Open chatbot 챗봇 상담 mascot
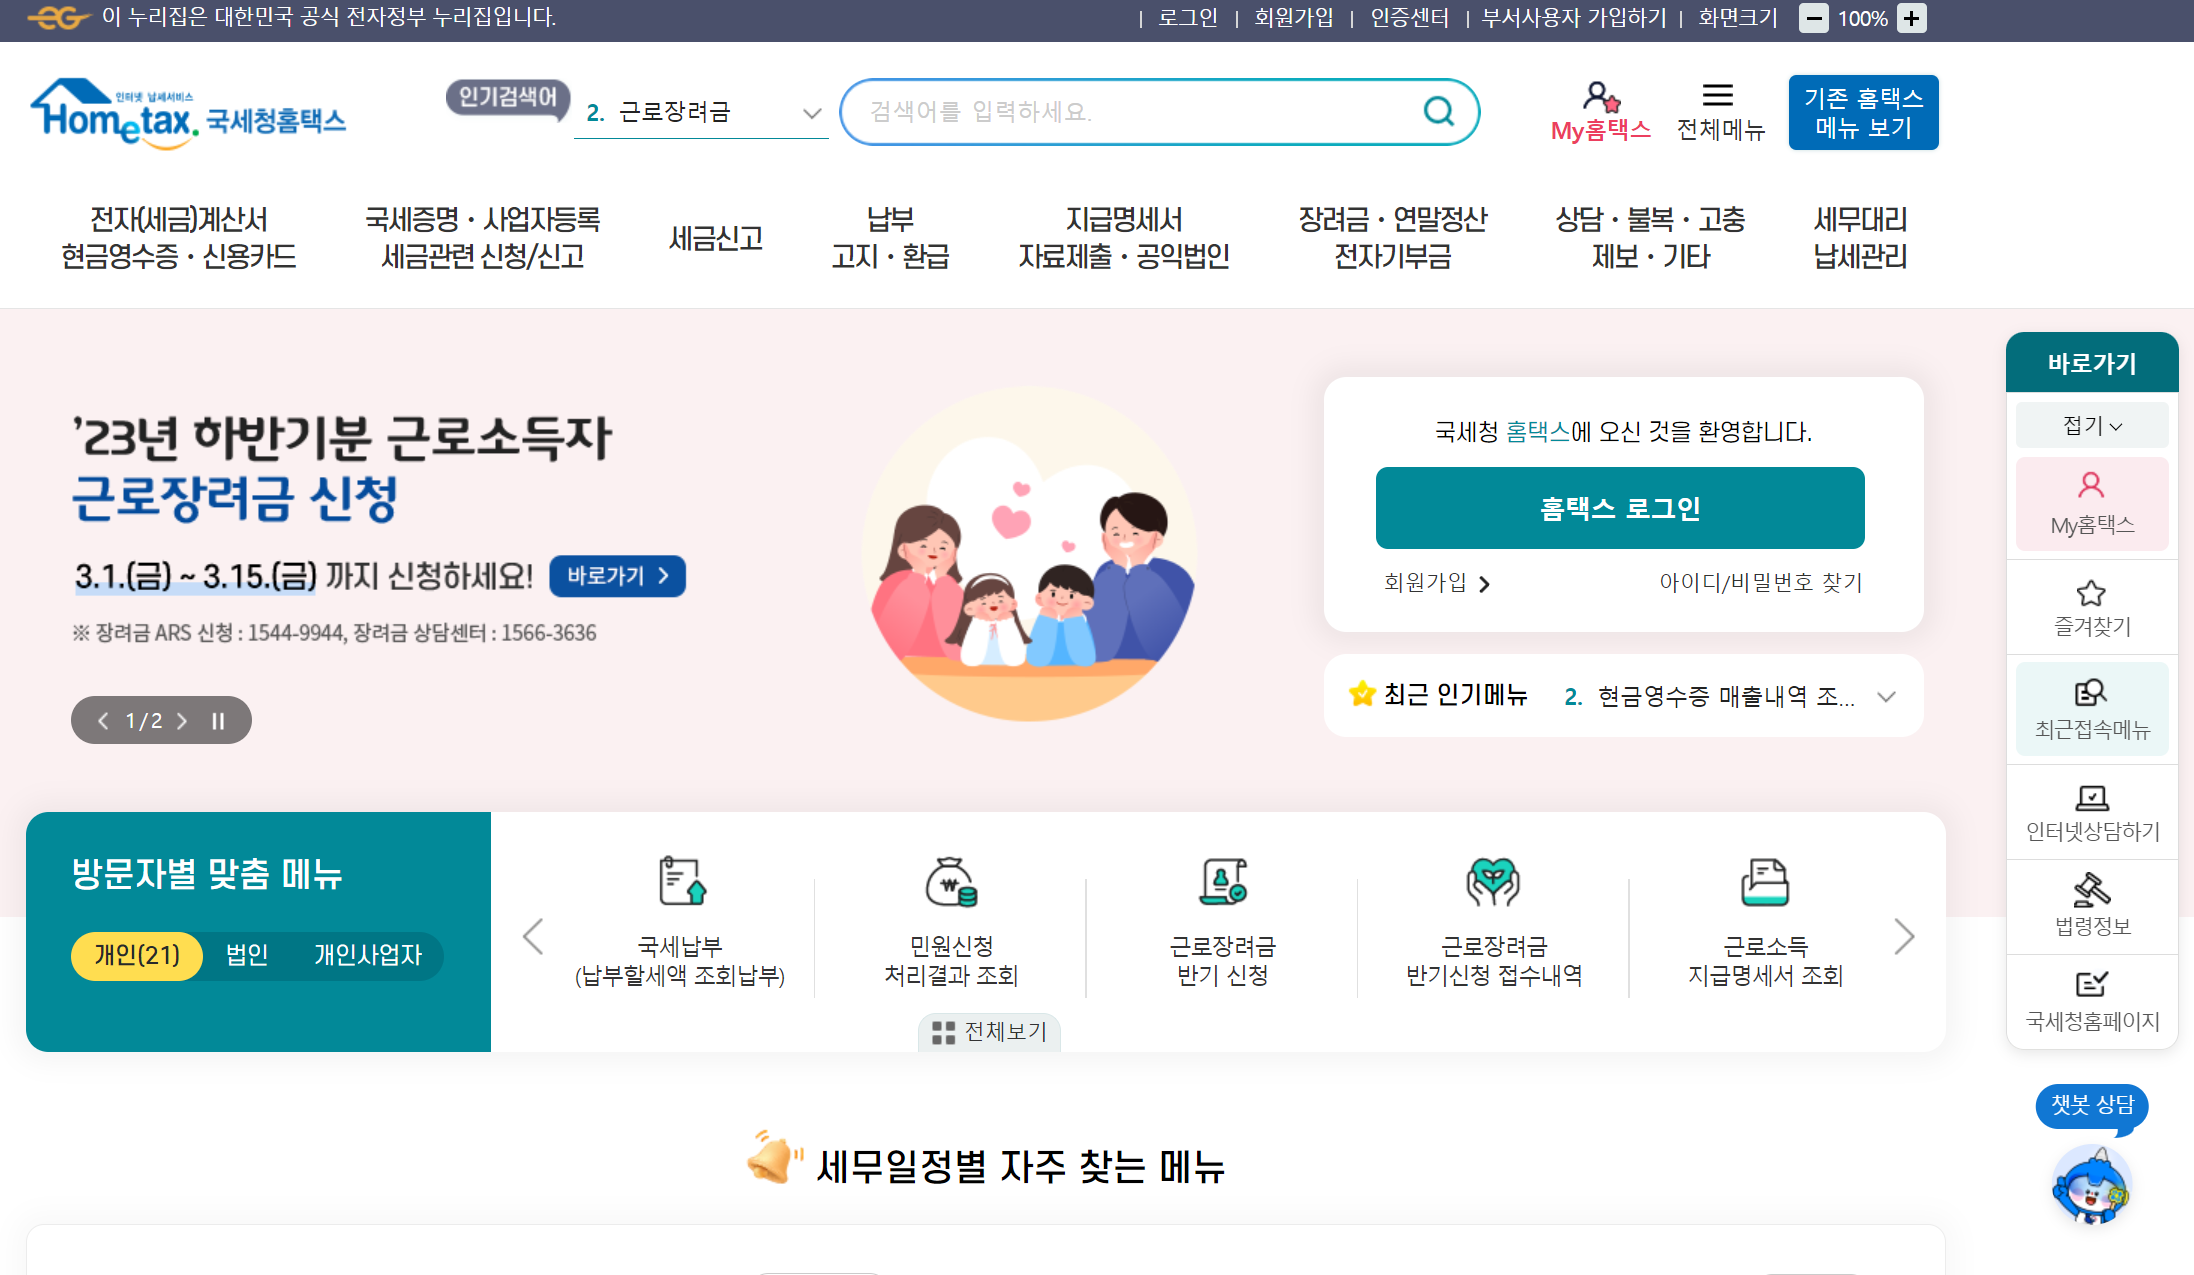This screenshot has height=1275, width=2194. click(x=2090, y=1185)
